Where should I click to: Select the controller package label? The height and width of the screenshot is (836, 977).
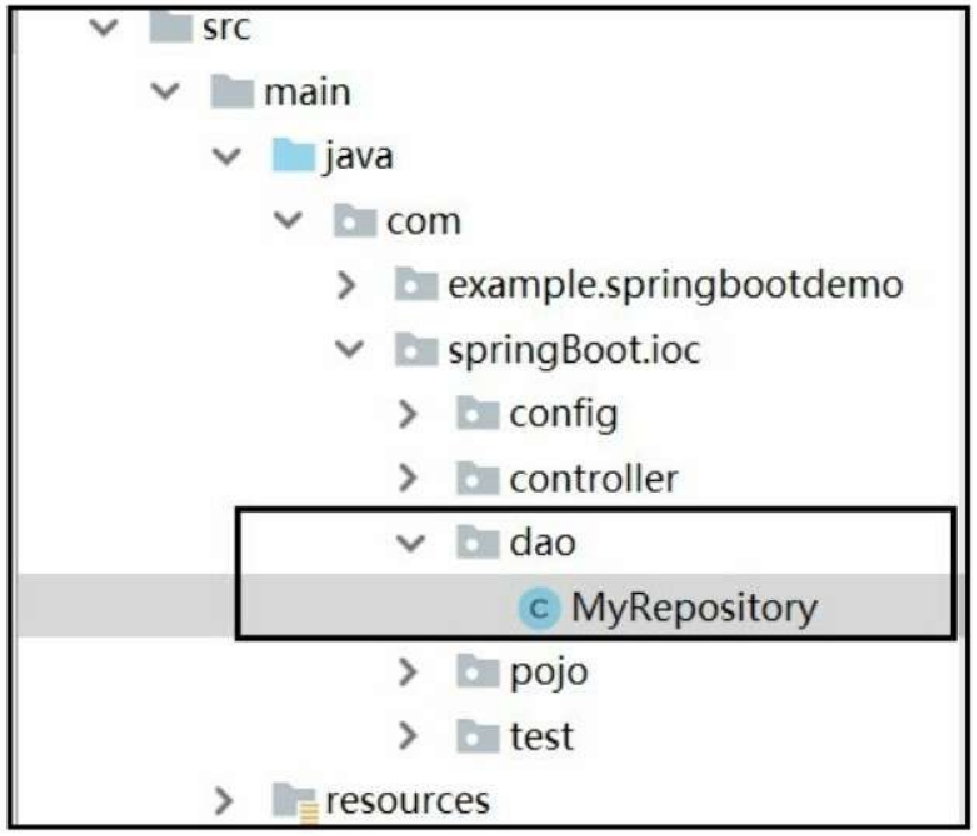594,478
